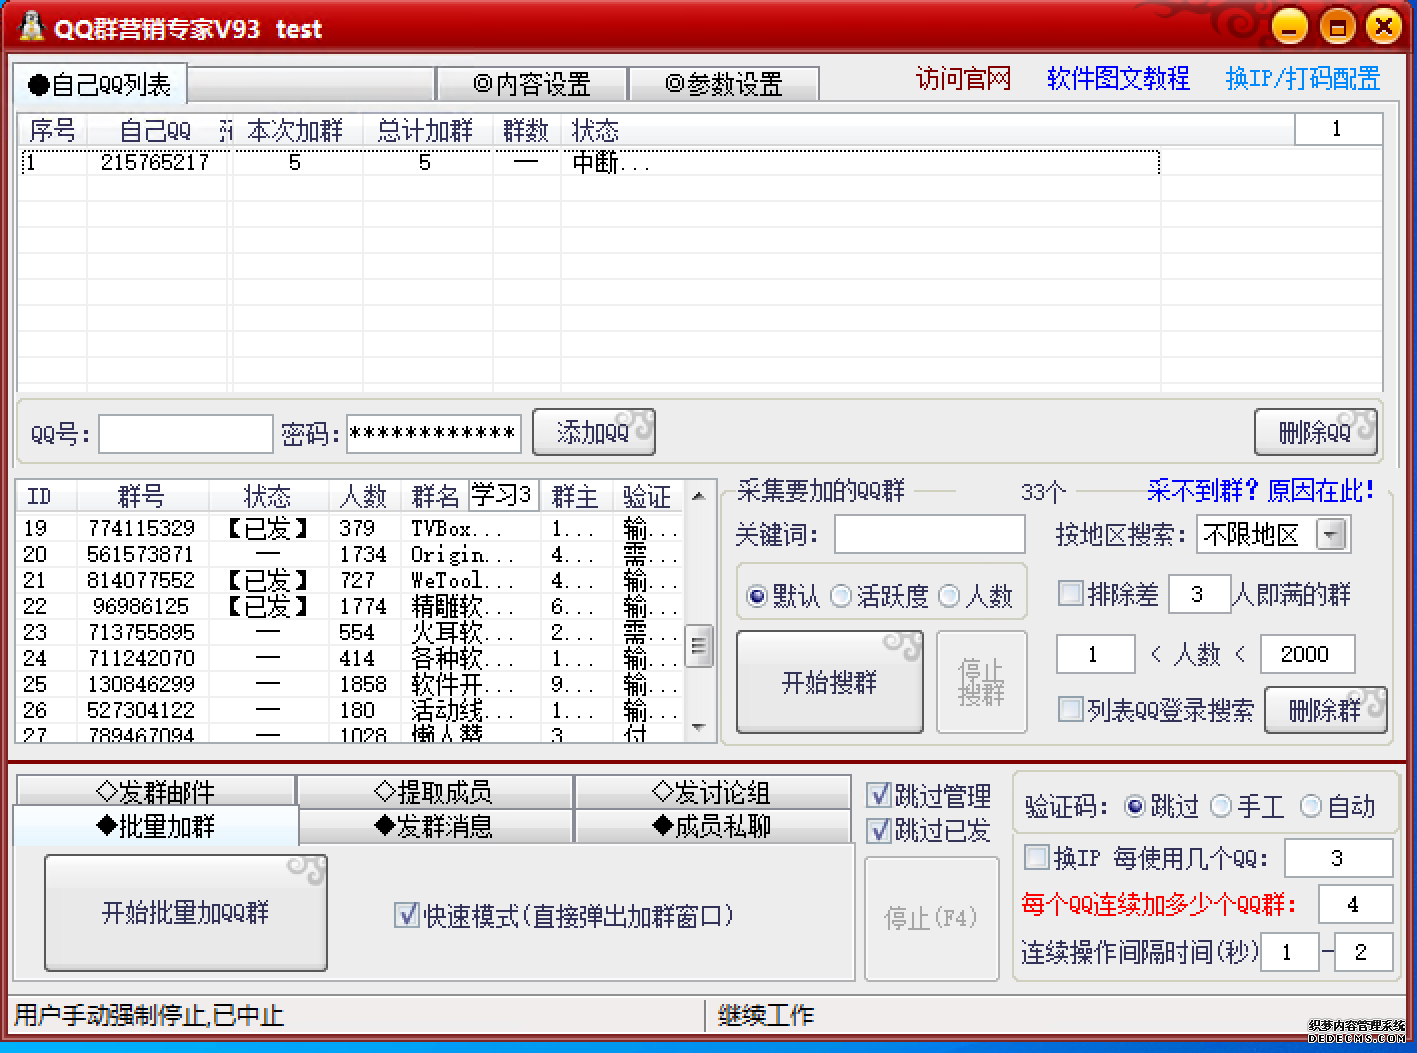Open the 提取成员 tab

tap(435, 791)
